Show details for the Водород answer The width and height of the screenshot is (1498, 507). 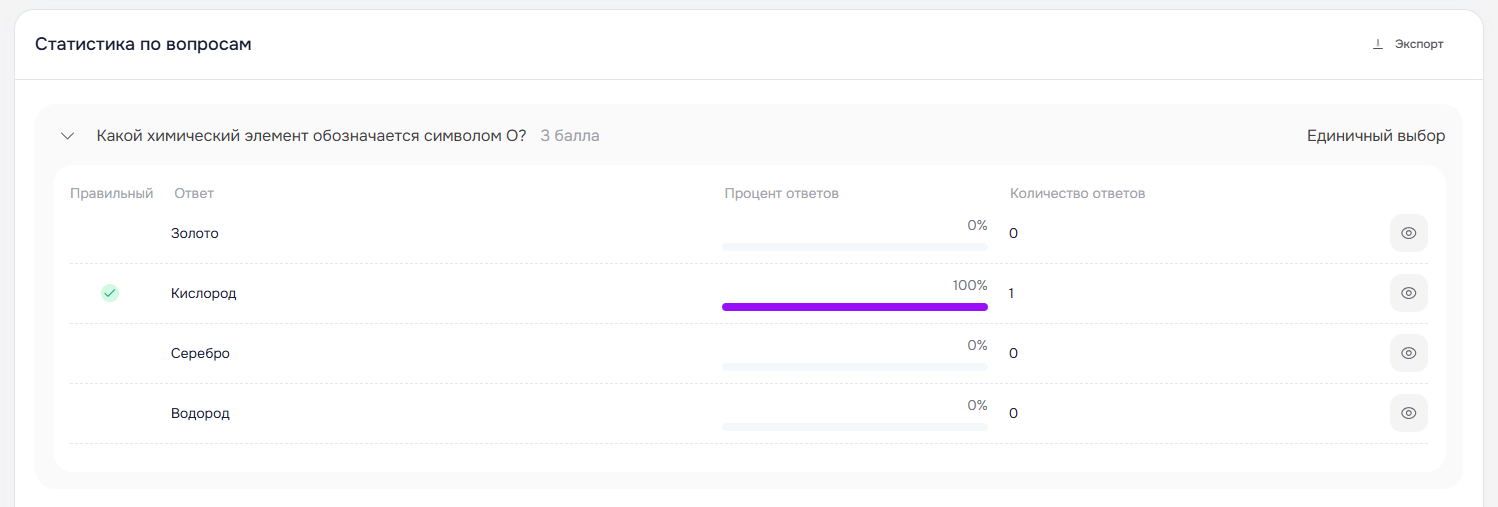[x=1408, y=413]
